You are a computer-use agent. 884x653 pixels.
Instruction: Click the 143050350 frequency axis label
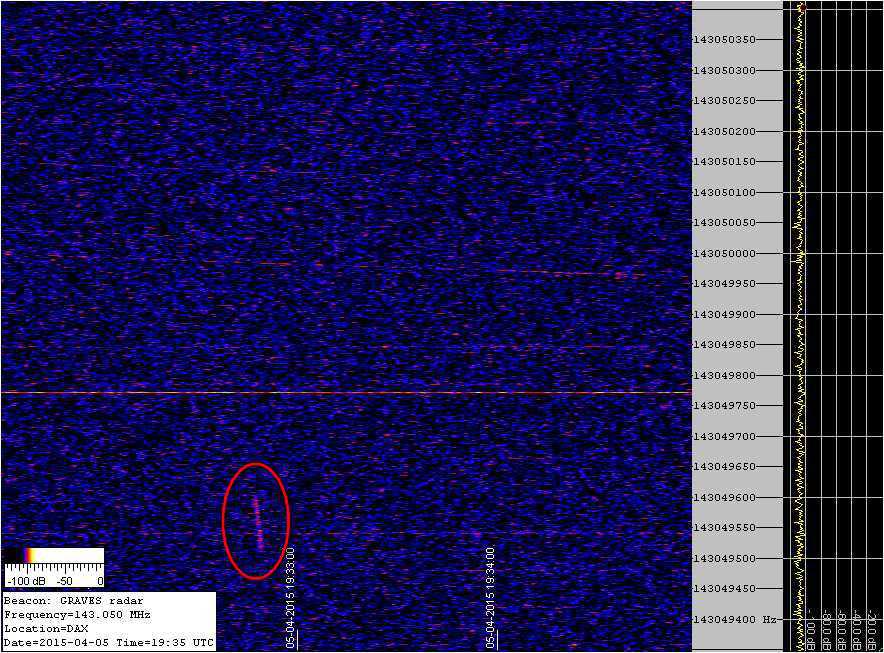pyautogui.click(x=724, y=40)
